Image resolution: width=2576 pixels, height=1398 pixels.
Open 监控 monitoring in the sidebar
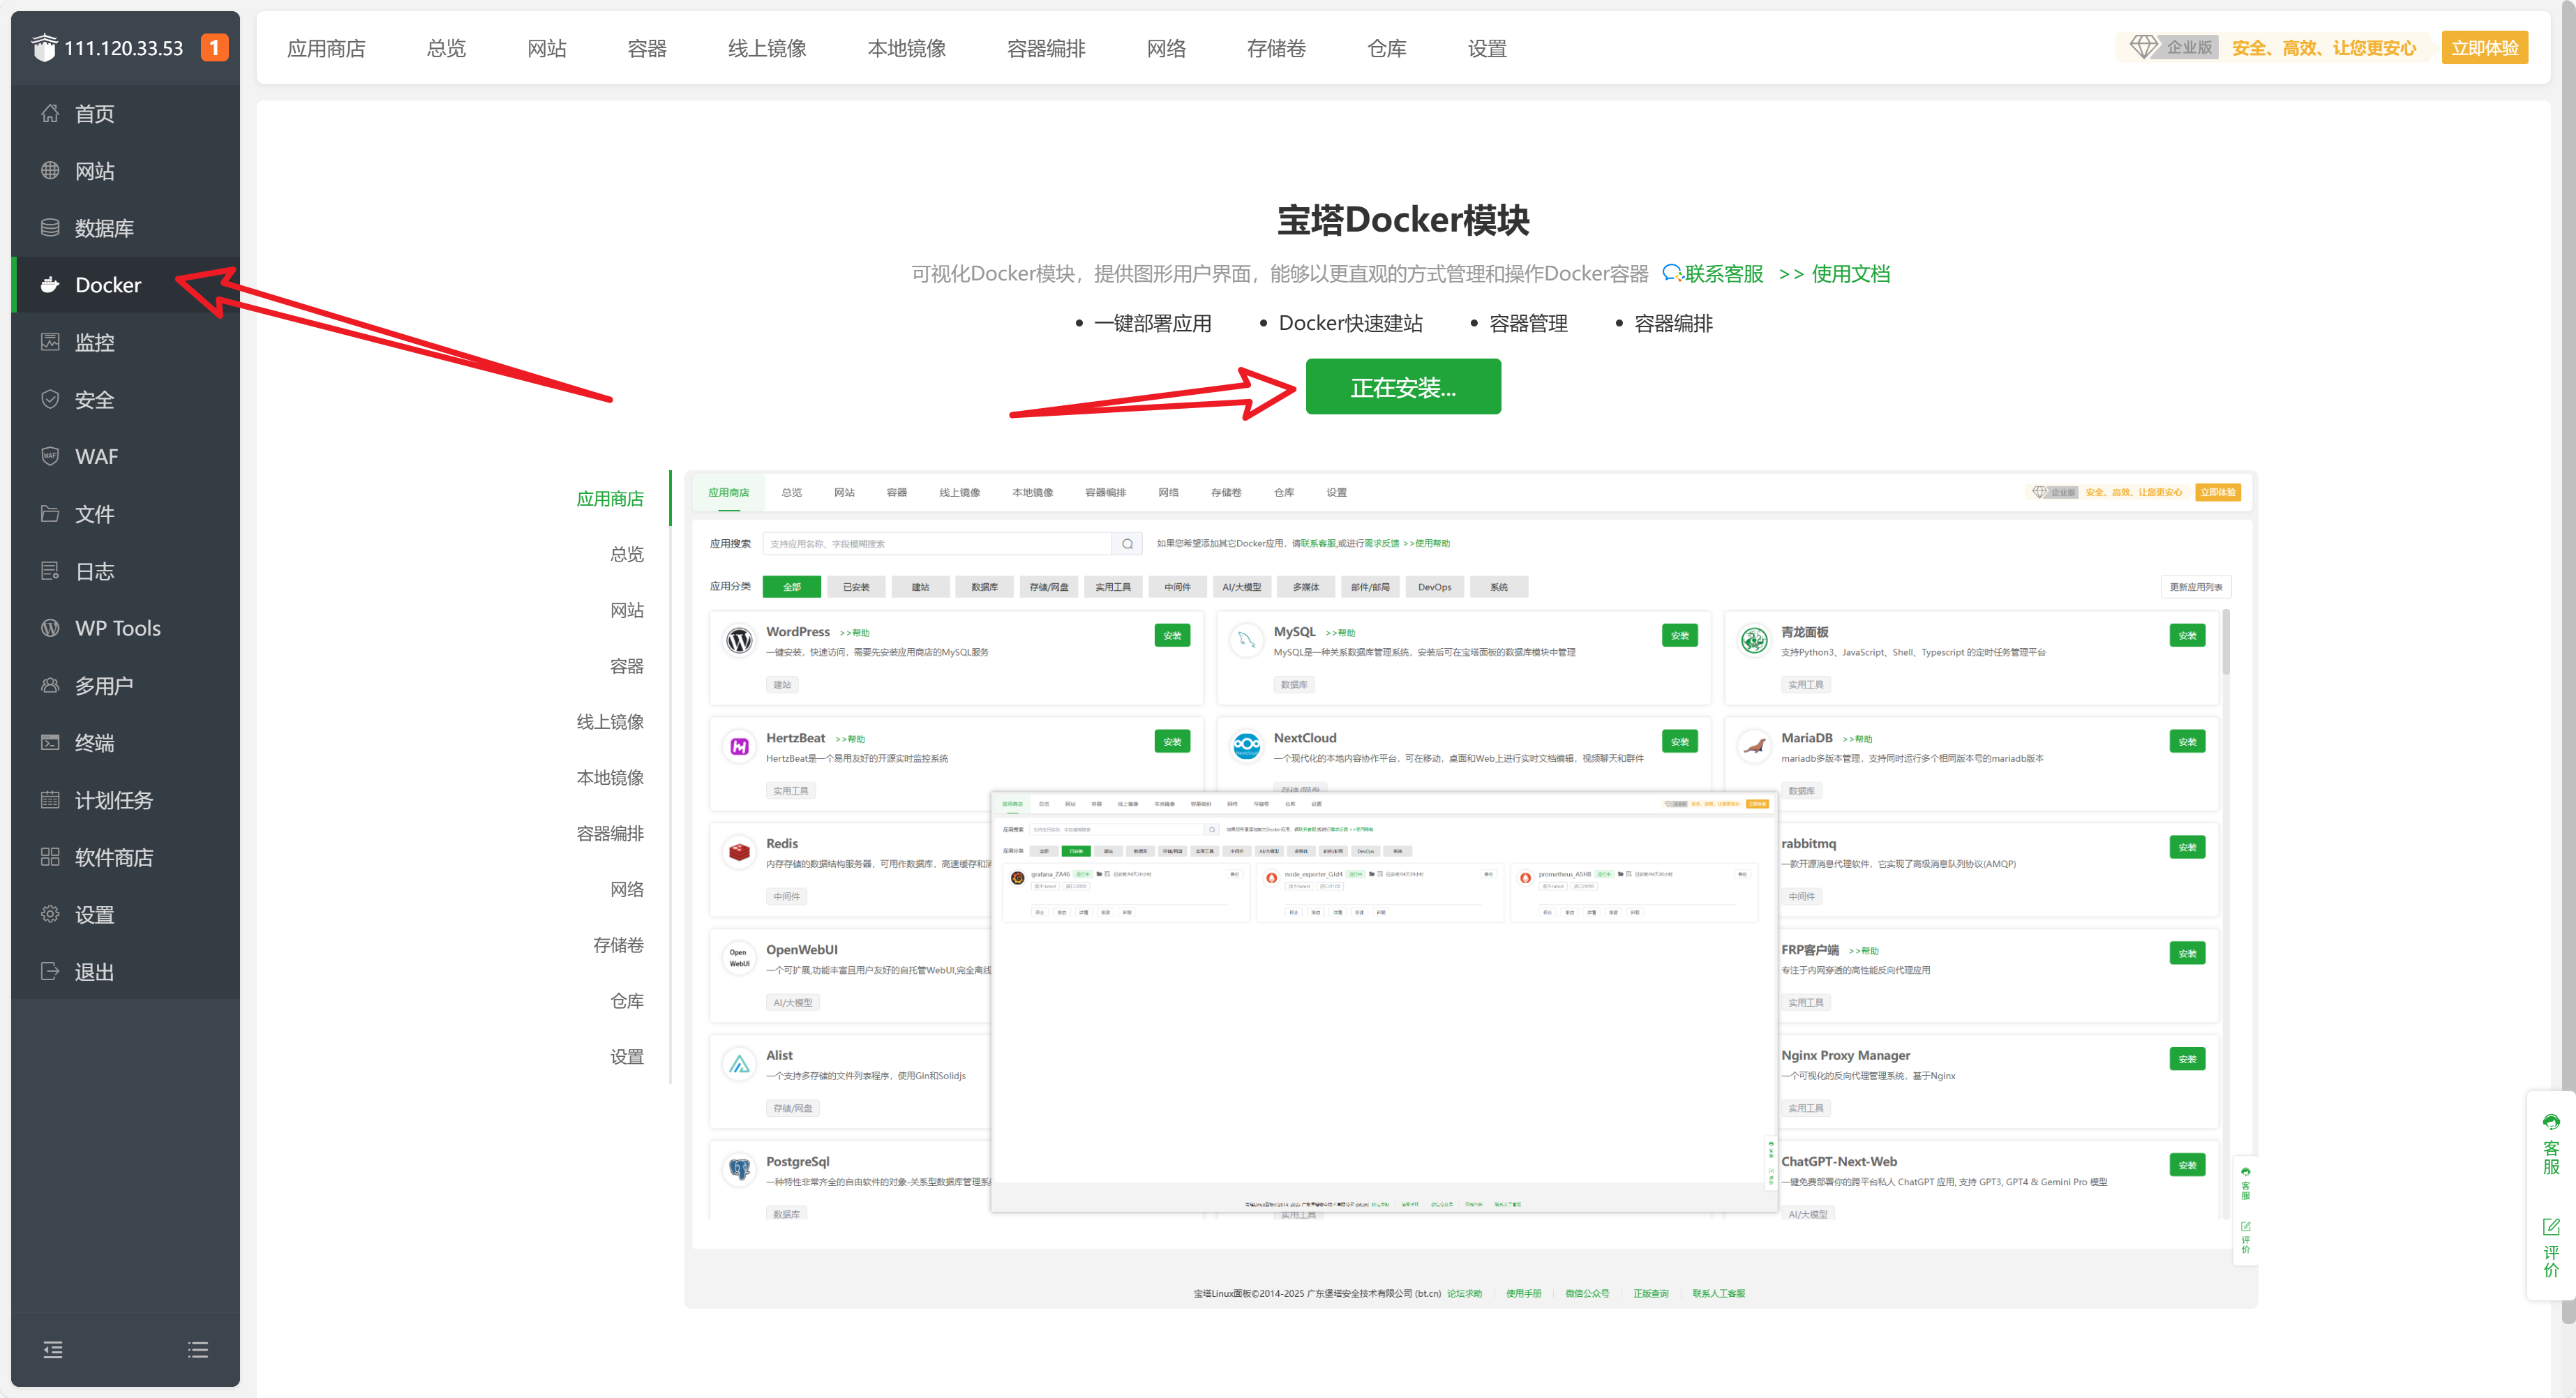click(125, 342)
